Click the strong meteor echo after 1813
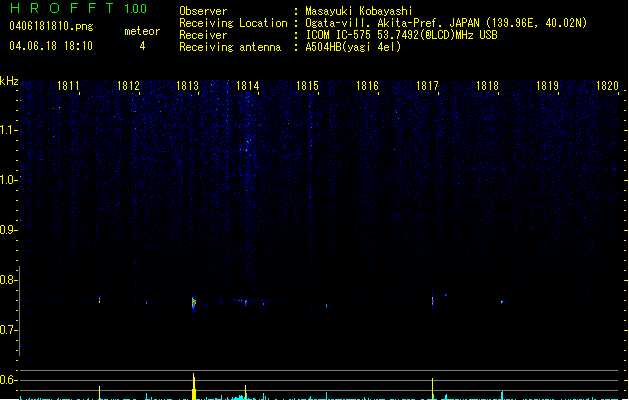Viewport: 629px width, 400px height. coord(194,303)
